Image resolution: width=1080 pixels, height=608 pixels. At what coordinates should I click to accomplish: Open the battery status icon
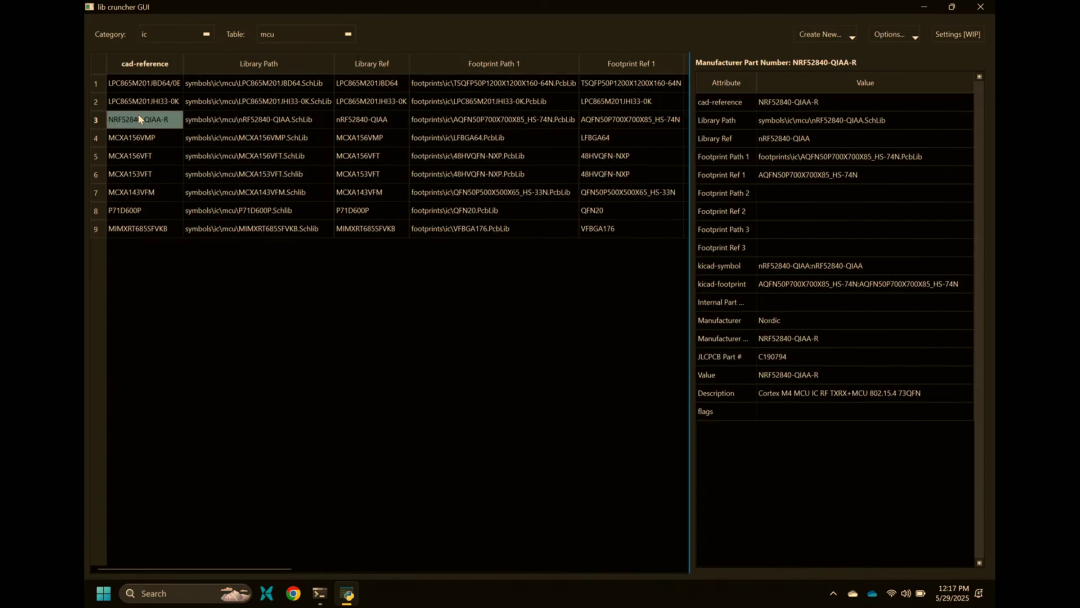[920, 594]
